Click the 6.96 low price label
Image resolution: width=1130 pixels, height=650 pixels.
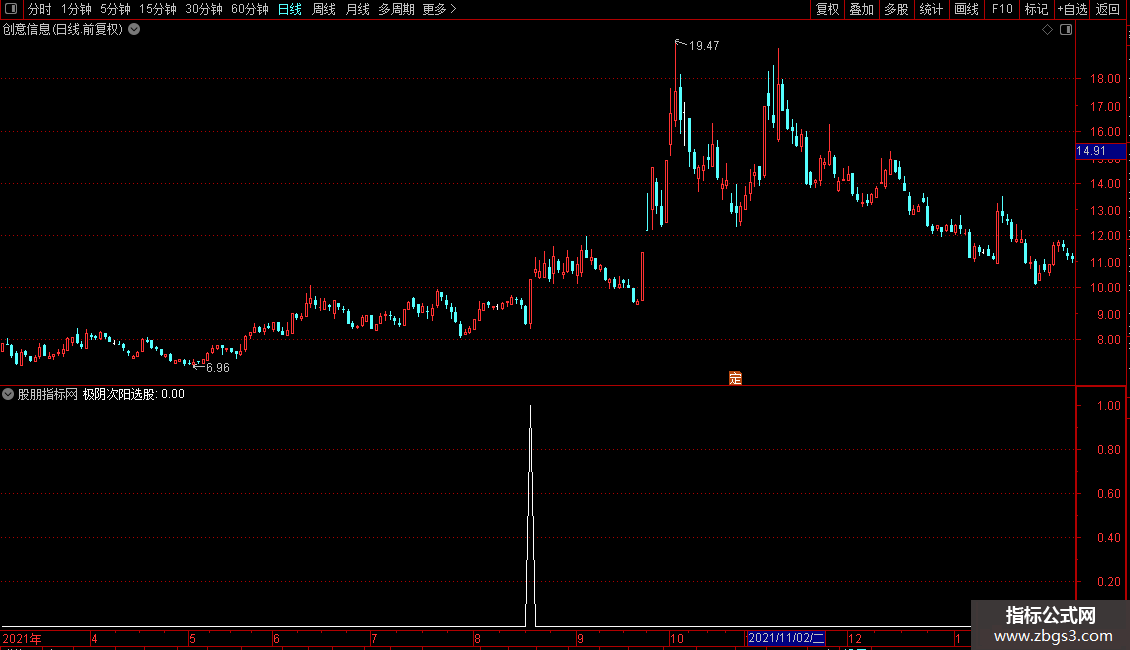click(218, 368)
